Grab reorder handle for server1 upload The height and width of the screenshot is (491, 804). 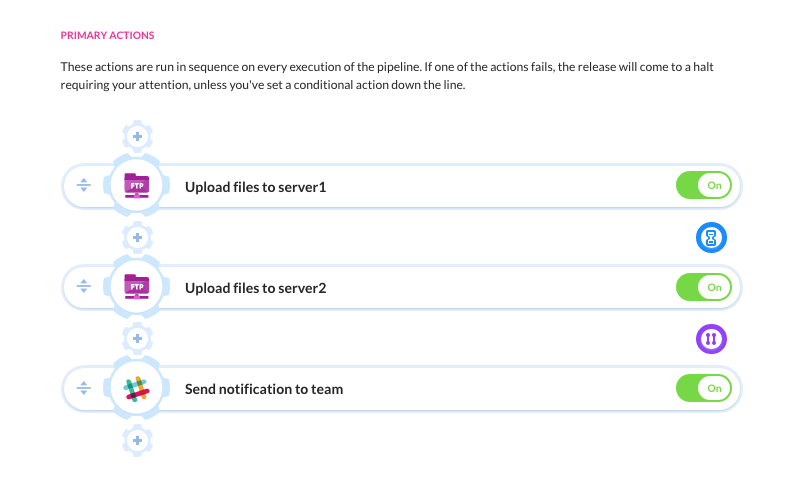tap(84, 185)
